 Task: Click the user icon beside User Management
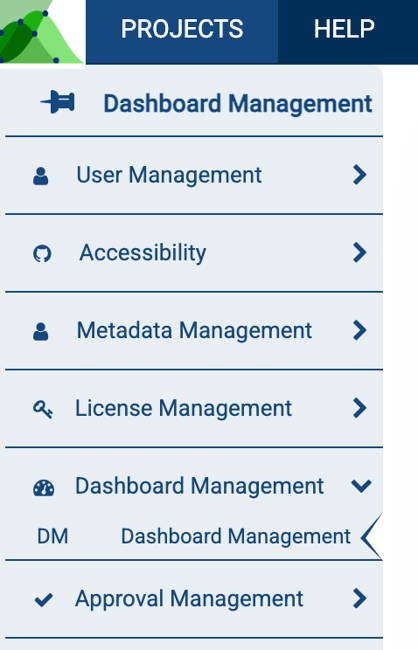pyautogui.click(x=41, y=176)
